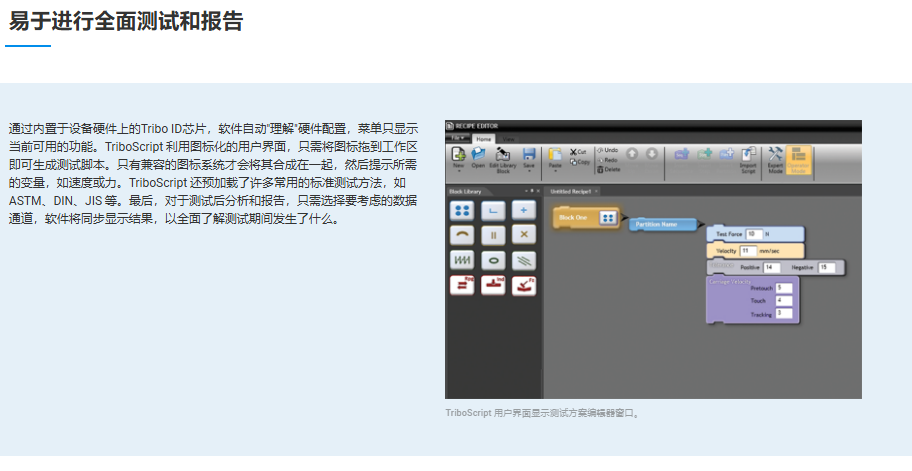Click the Open folder icon
912x471 pixels.
pos(478,154)
